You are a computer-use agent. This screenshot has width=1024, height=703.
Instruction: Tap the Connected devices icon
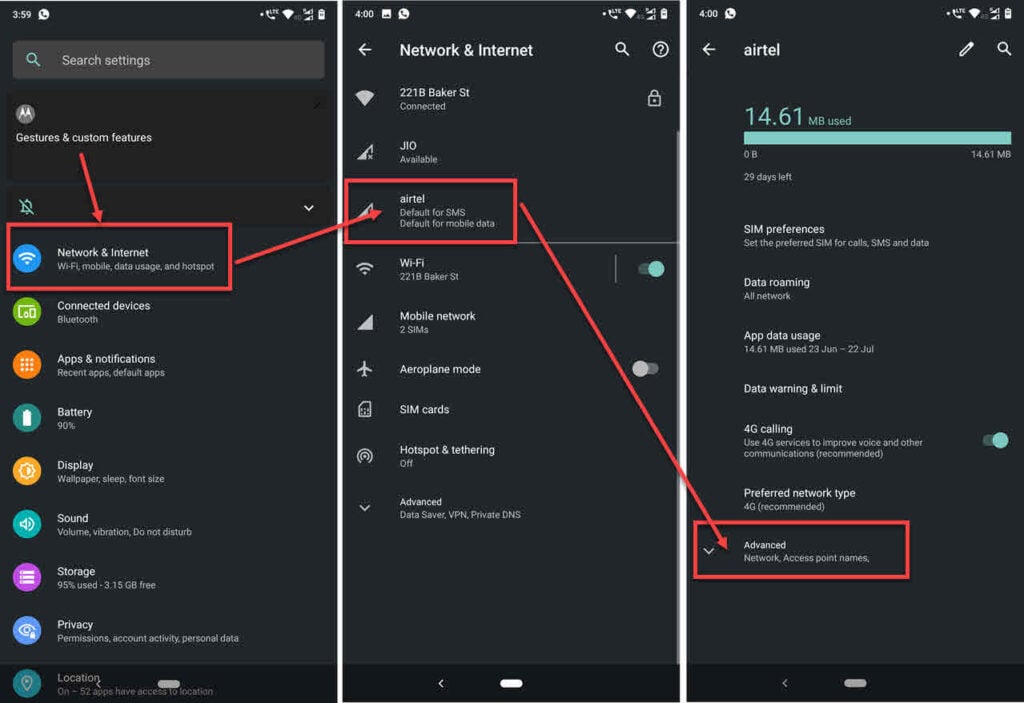tap(27, 312)
